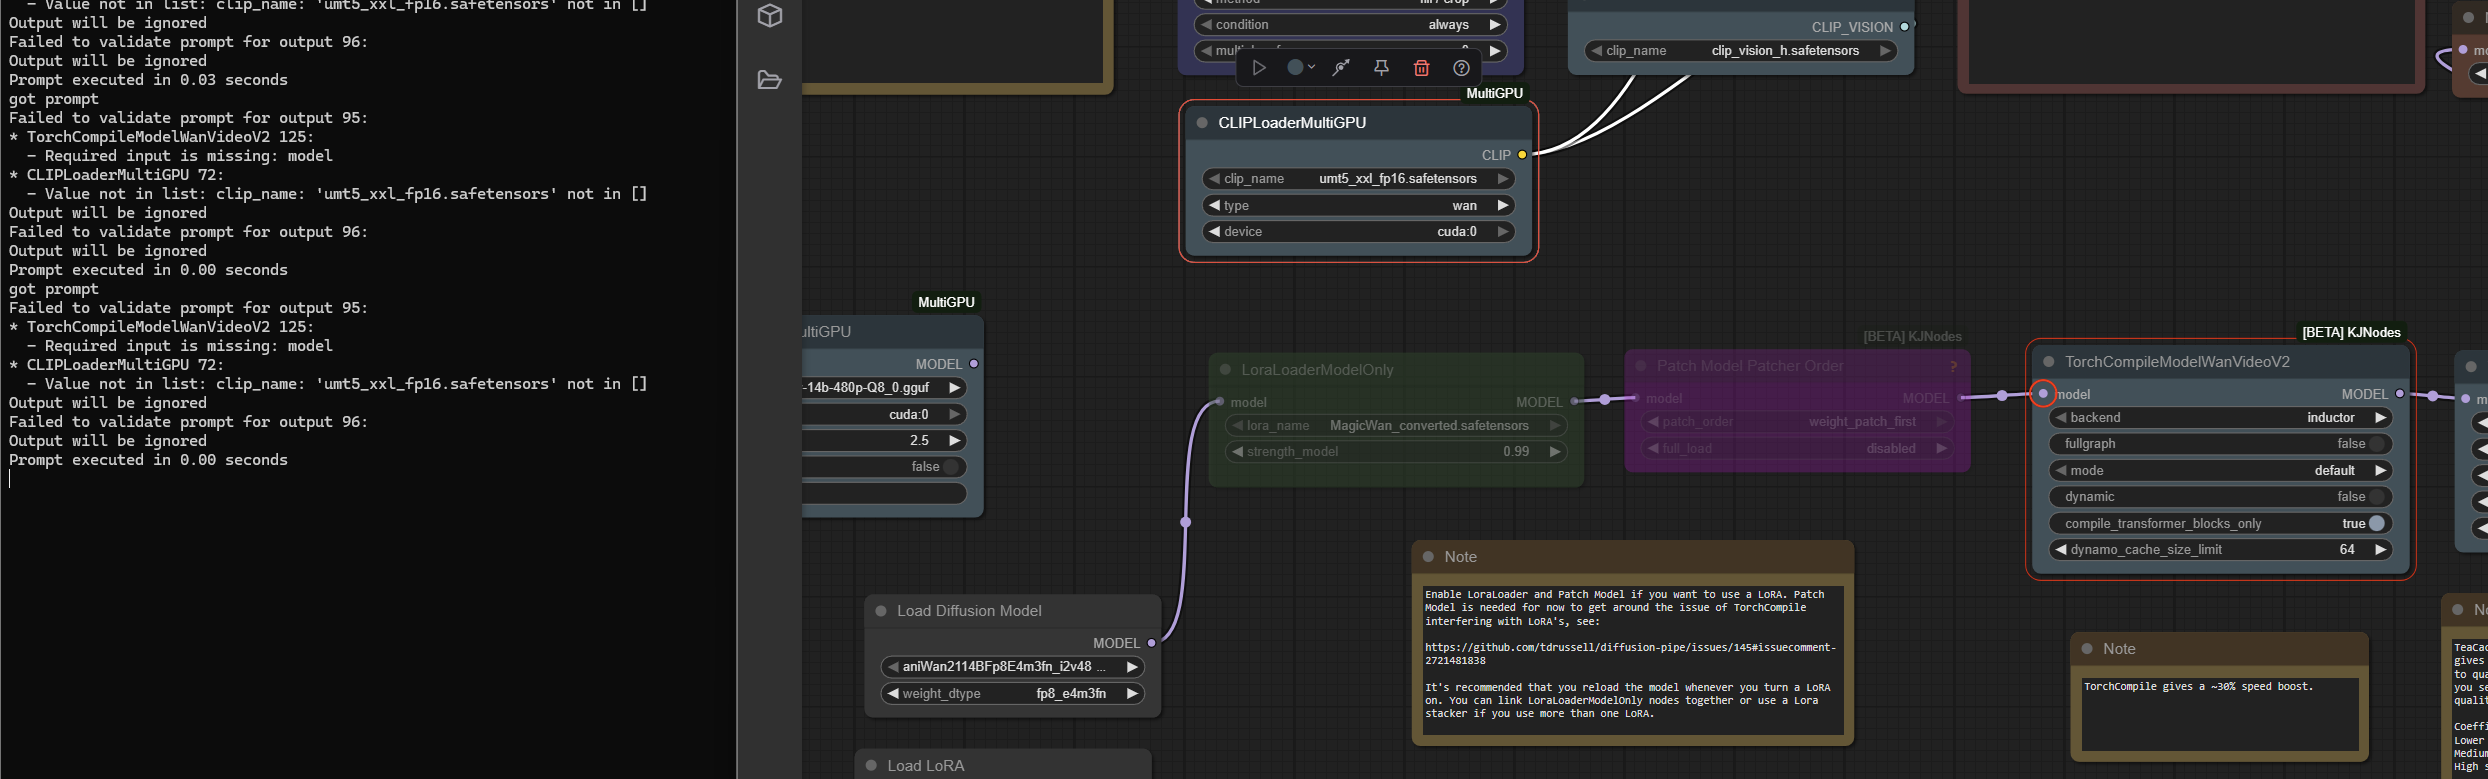Image resolution: width=2488 pixels, height=779 pixels.
Task: Click the 2.5 value field in the gguf MultiGPU node
Action: (x=884, y=441)
